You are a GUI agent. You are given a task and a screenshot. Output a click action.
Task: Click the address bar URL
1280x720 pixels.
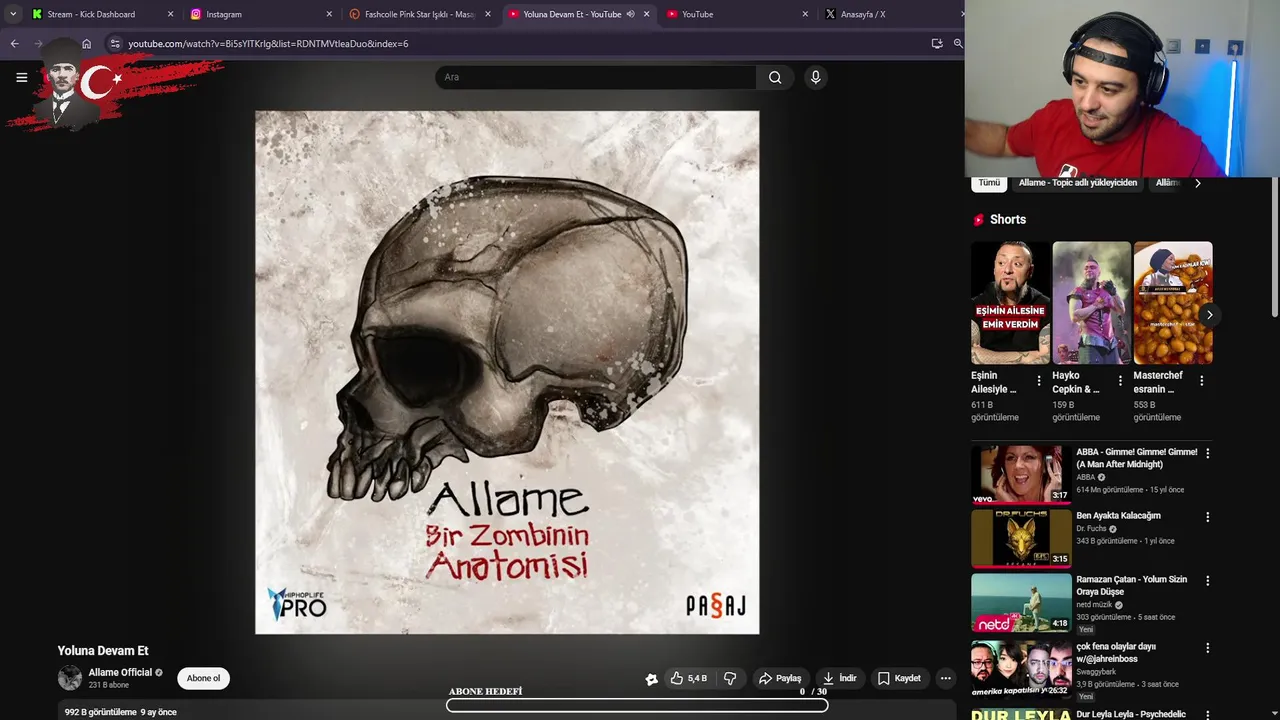coord(268,44)
